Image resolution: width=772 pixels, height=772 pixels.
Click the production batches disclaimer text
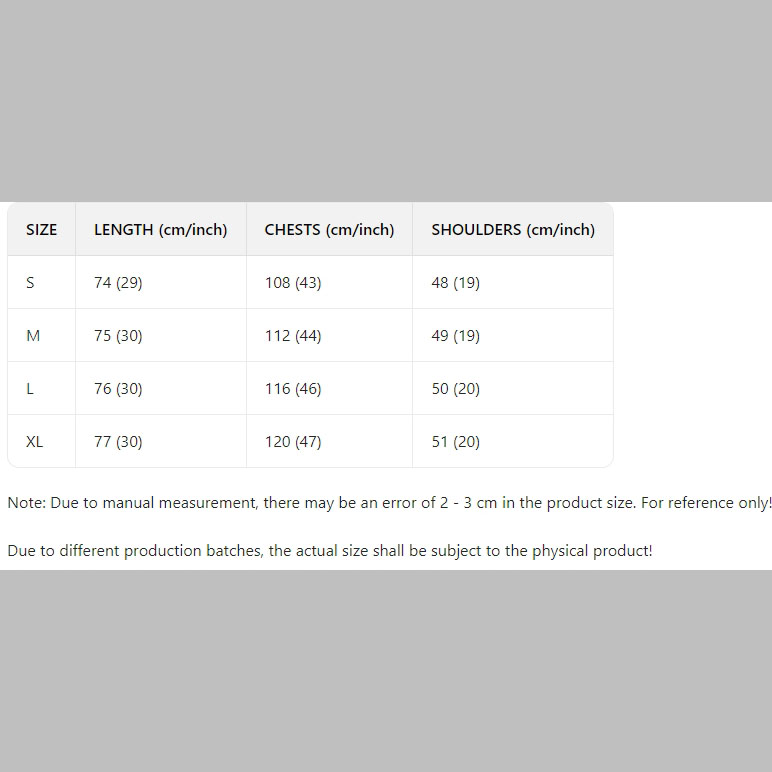click(x=330, y=550)
